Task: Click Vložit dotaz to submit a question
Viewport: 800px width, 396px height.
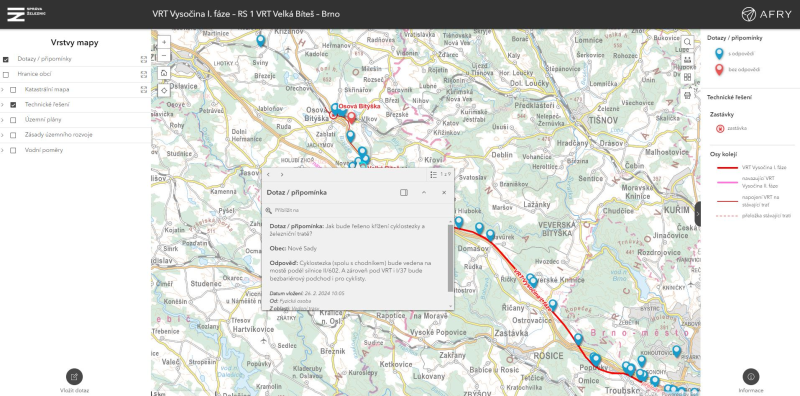Action: point(74,381)
